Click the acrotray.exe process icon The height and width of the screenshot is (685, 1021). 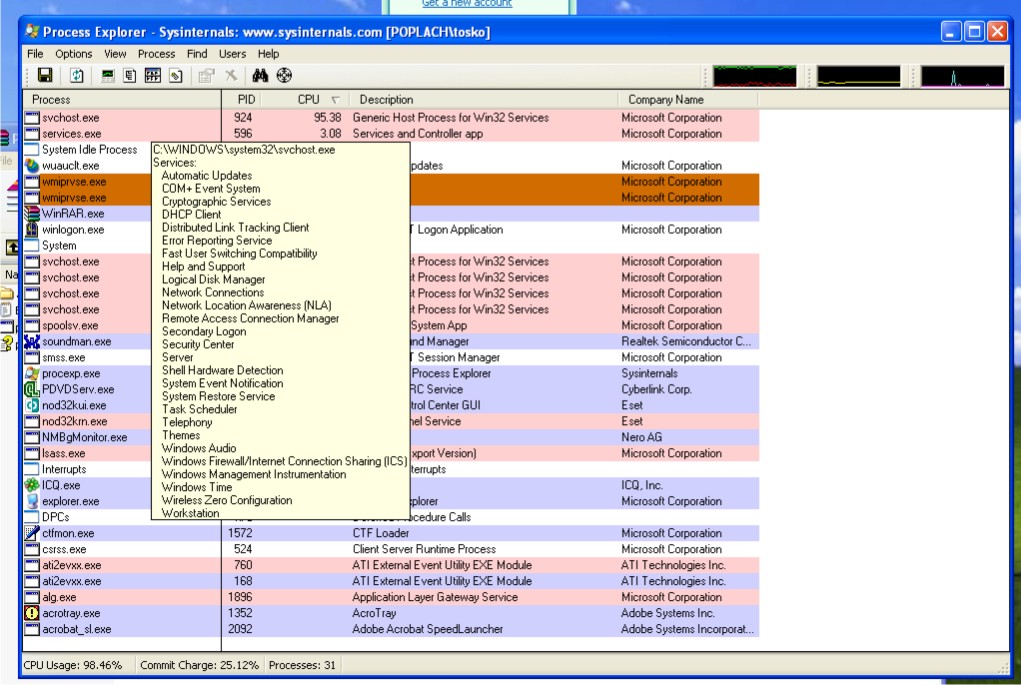32,613
